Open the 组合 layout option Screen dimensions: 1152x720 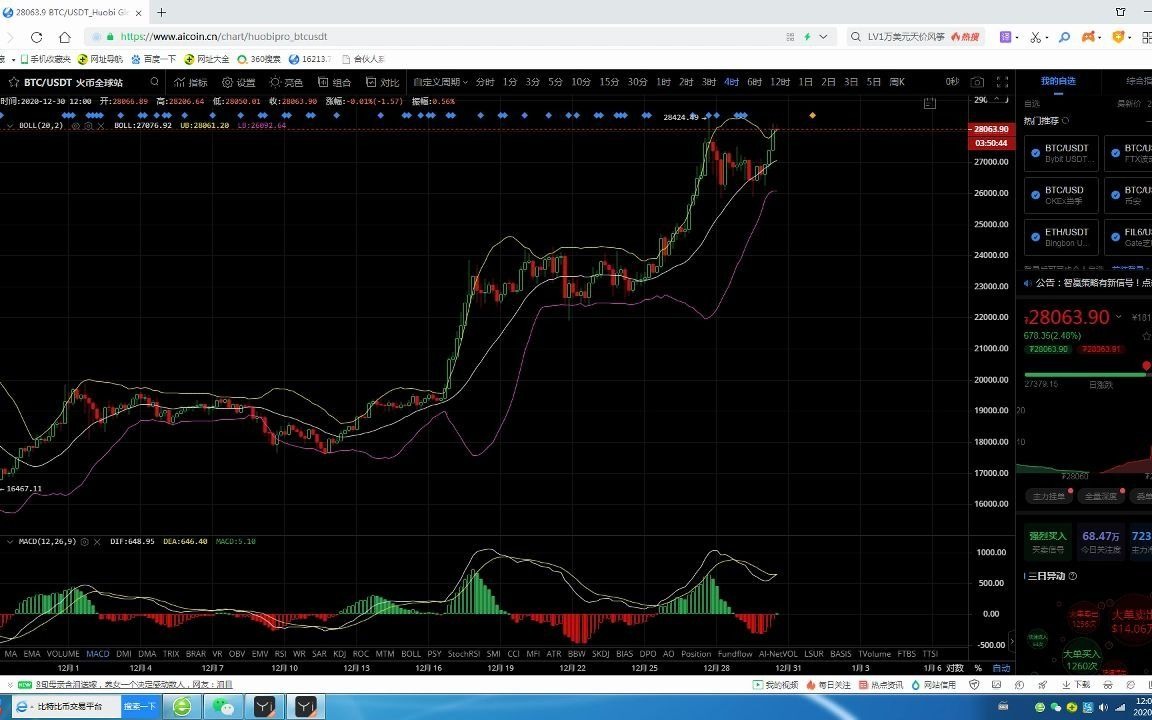334,82
